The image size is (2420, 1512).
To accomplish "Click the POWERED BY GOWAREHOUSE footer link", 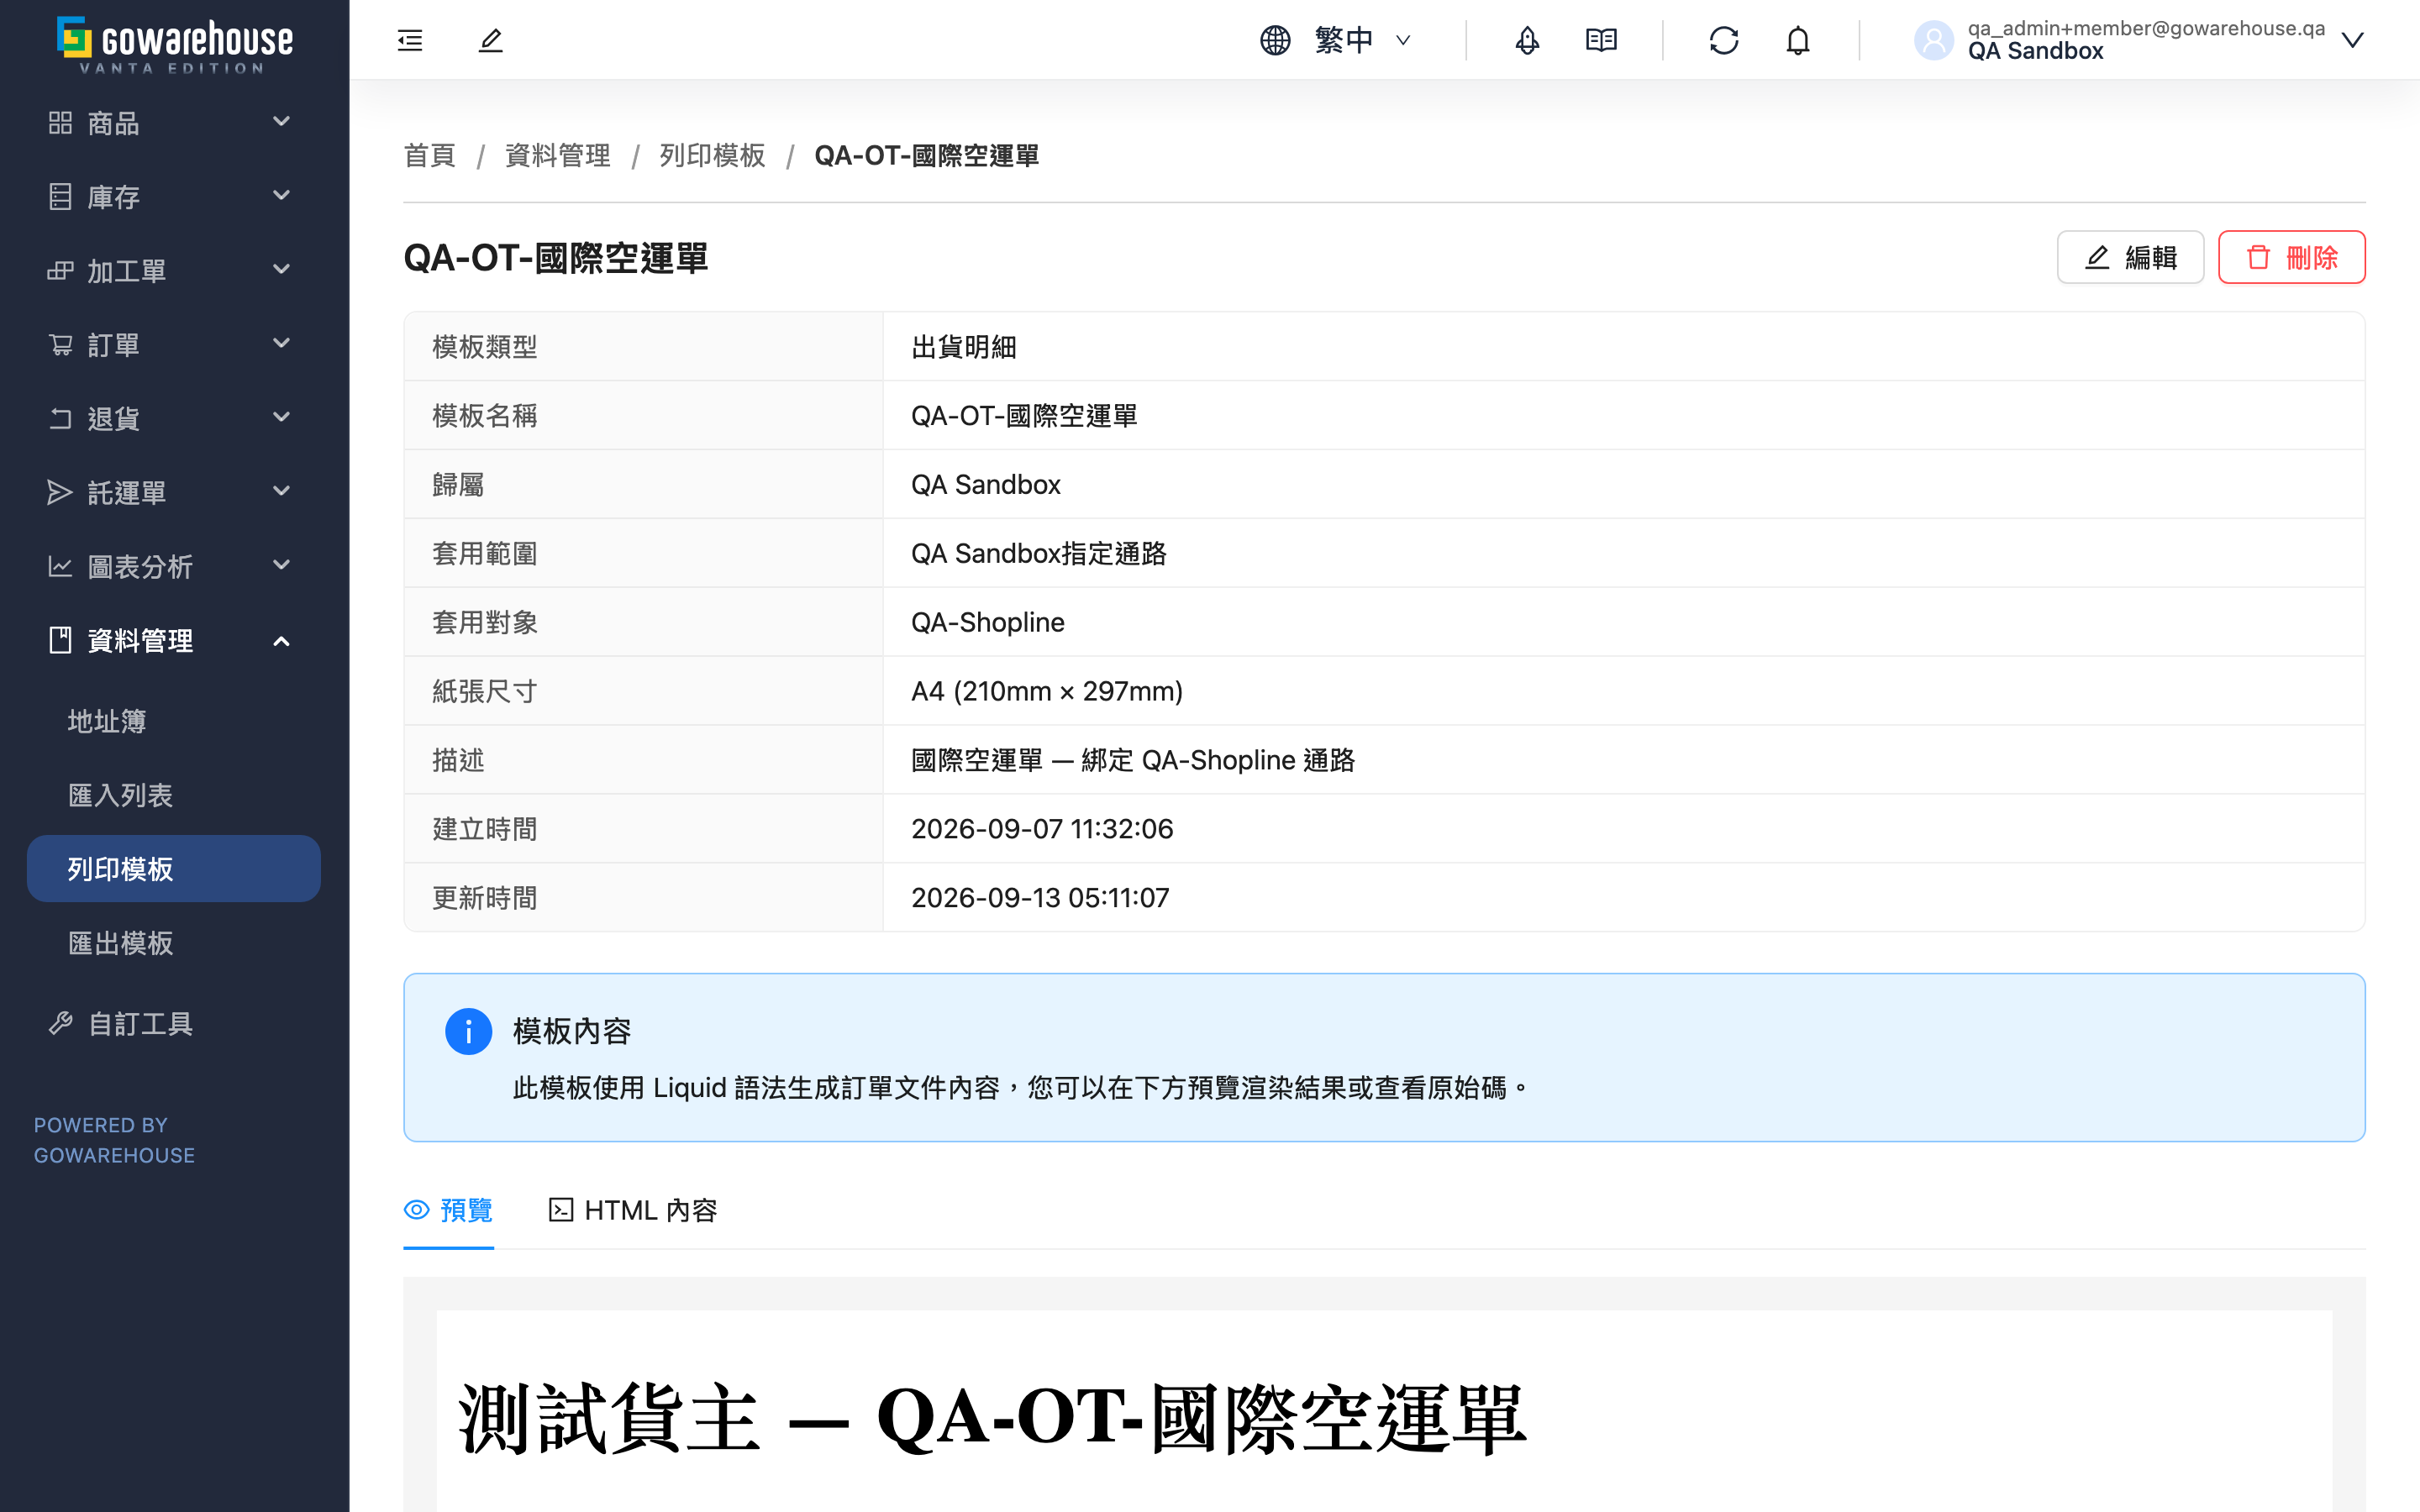I will (x=114, y=1140).
